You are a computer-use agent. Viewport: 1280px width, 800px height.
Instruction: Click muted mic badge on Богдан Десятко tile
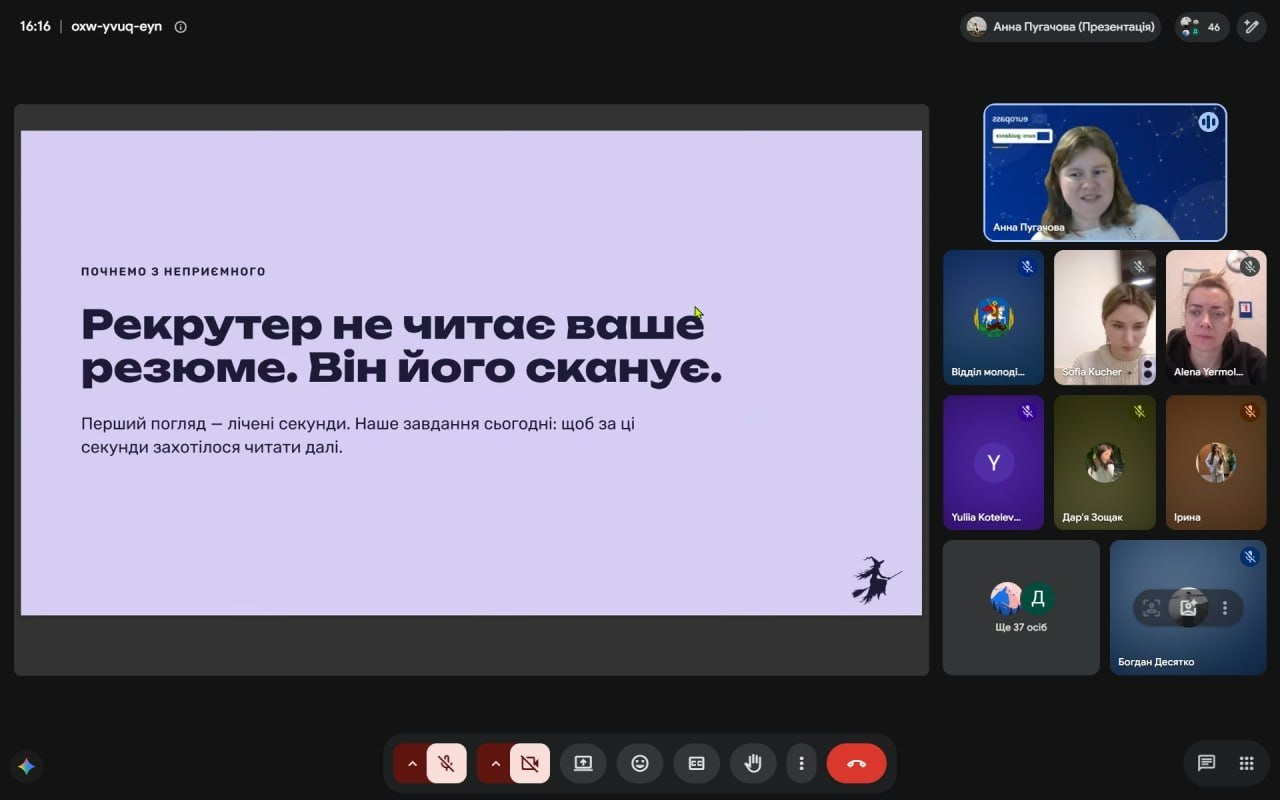coord(1249,557)
